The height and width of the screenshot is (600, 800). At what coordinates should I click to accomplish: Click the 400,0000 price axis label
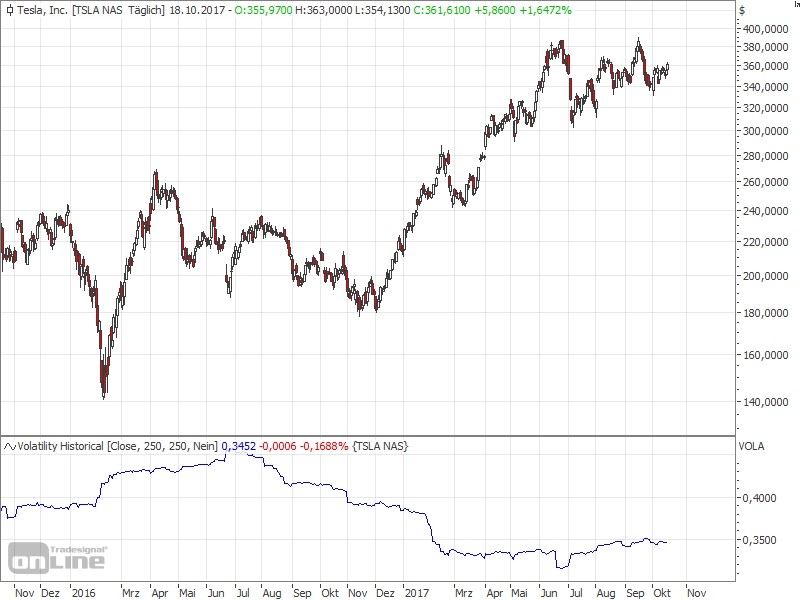pyautogui.click(x=766, y=29)
